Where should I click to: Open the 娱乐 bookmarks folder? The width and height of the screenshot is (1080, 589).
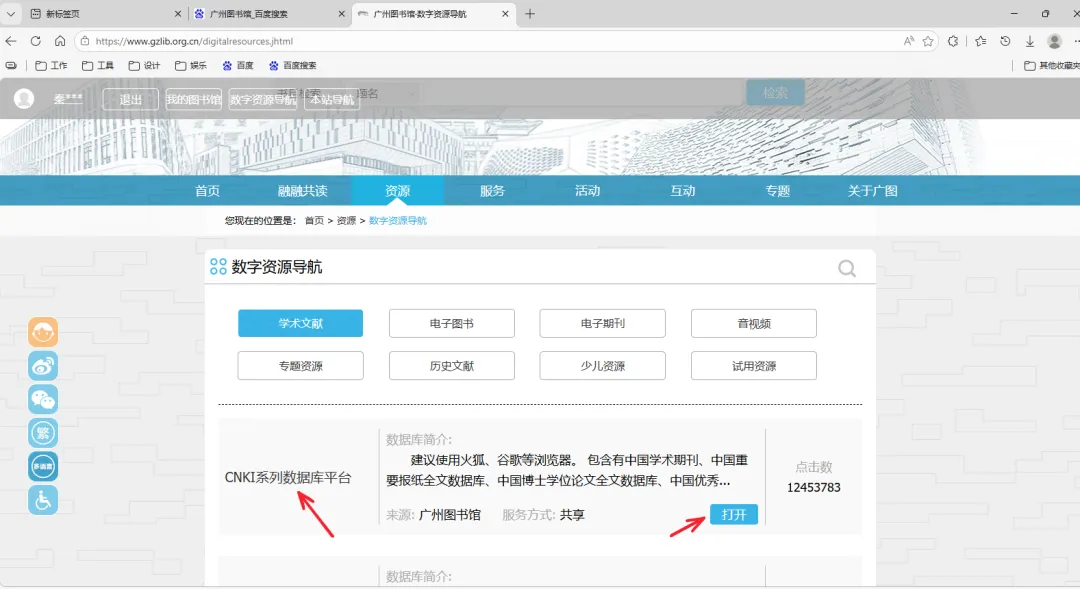pyautogui.click(x=191, y=65)
